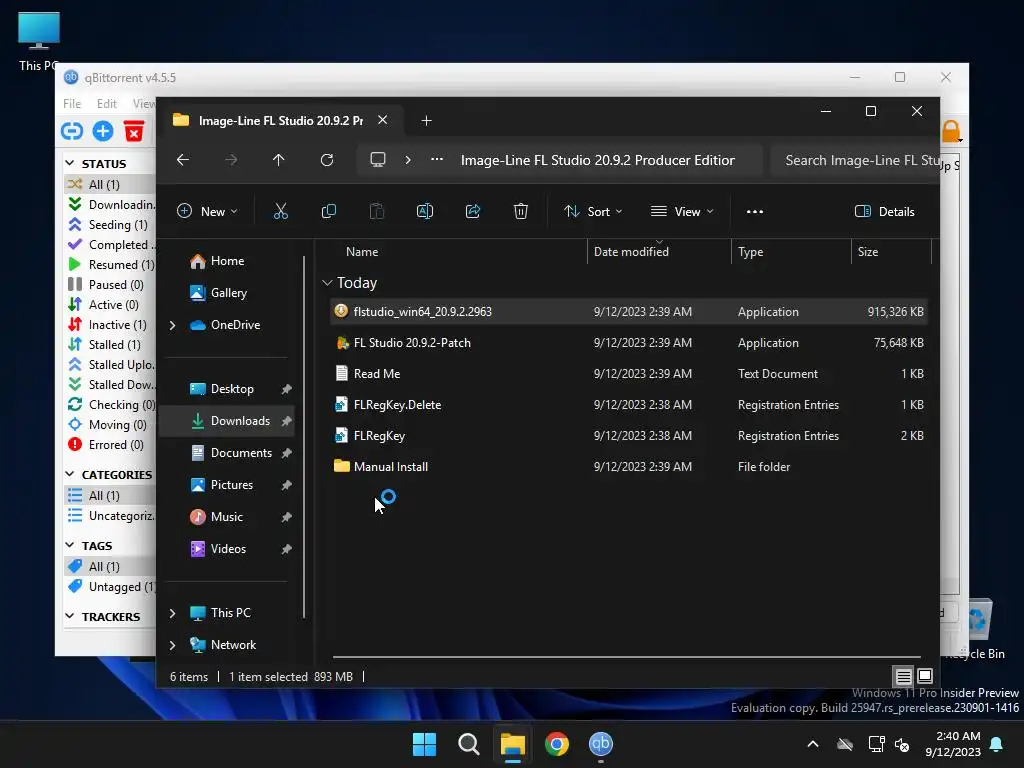Switch to details list view layout
1024x768 pixels.
coord(903,677)
